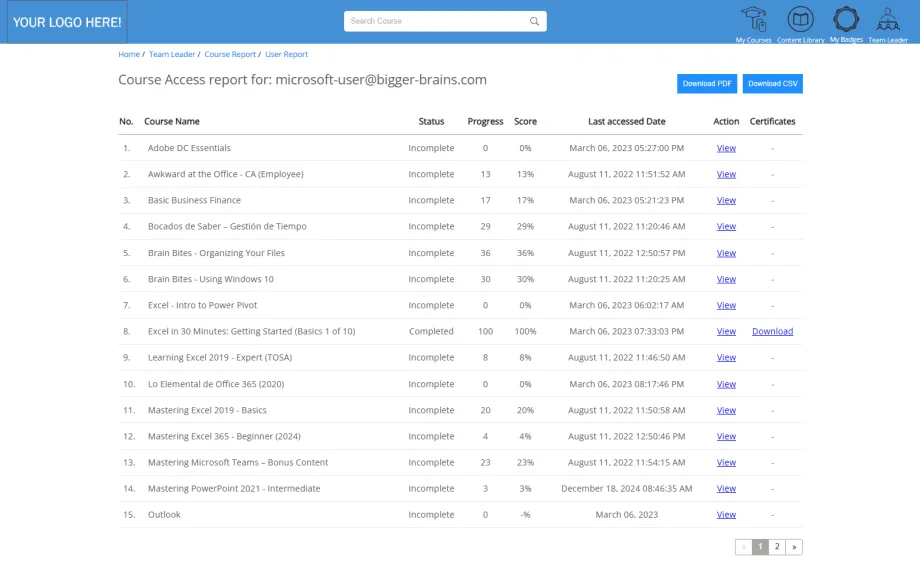View Excel in 30 Minutes course
Screen dimensions: 920x565
726,331
